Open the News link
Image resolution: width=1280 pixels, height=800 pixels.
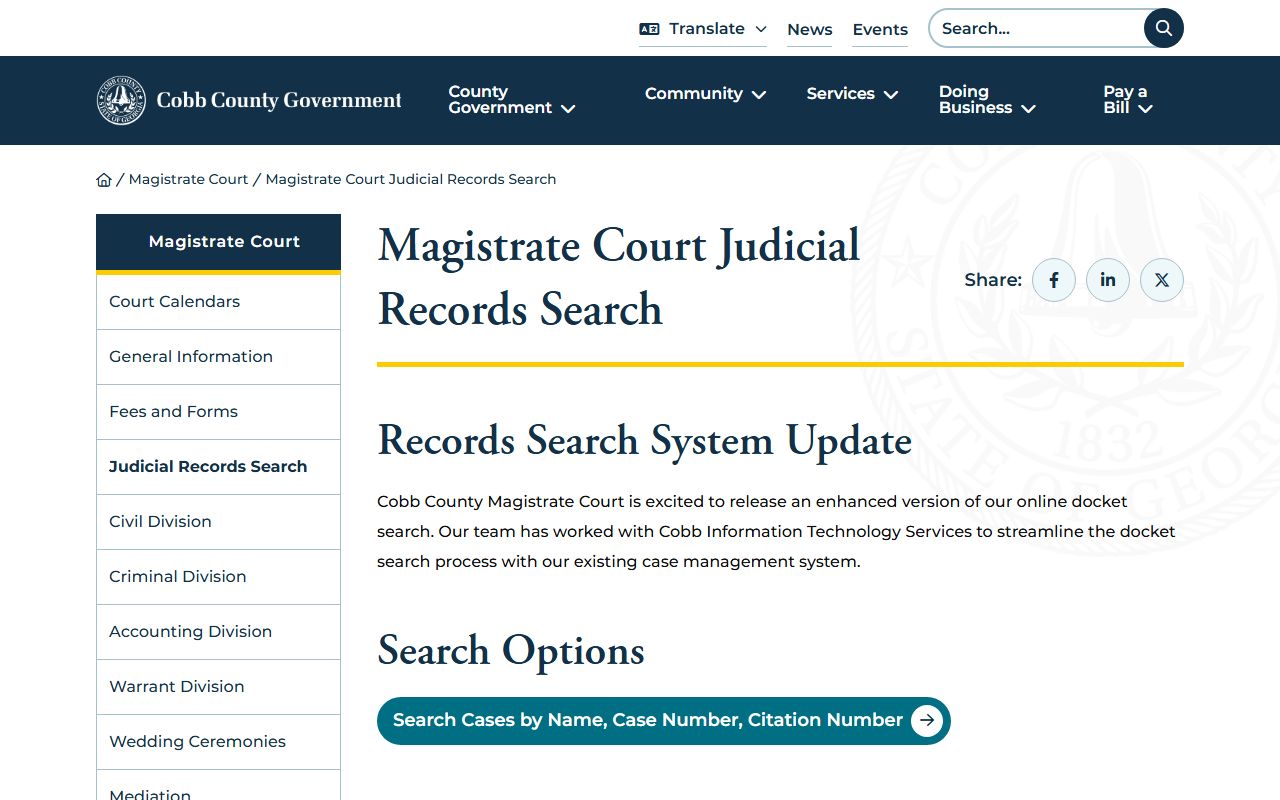[x=810, y=30]
